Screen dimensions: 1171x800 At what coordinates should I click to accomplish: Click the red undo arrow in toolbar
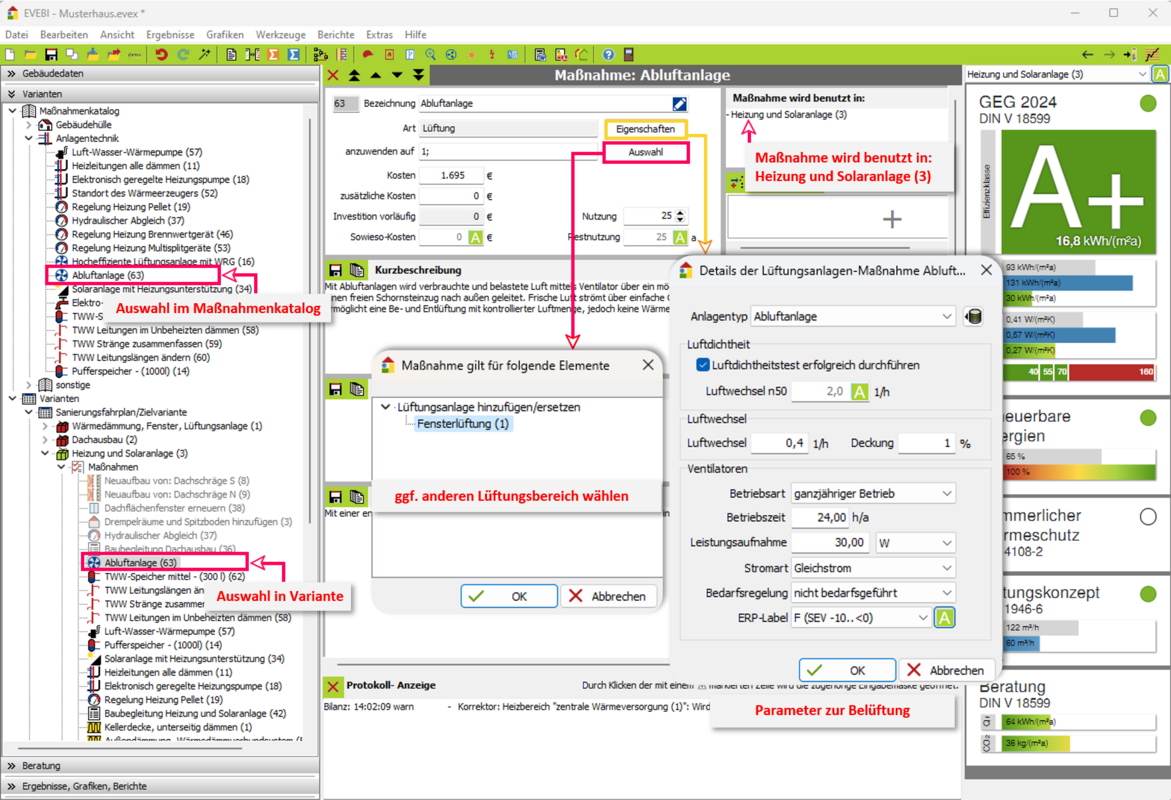160,54
